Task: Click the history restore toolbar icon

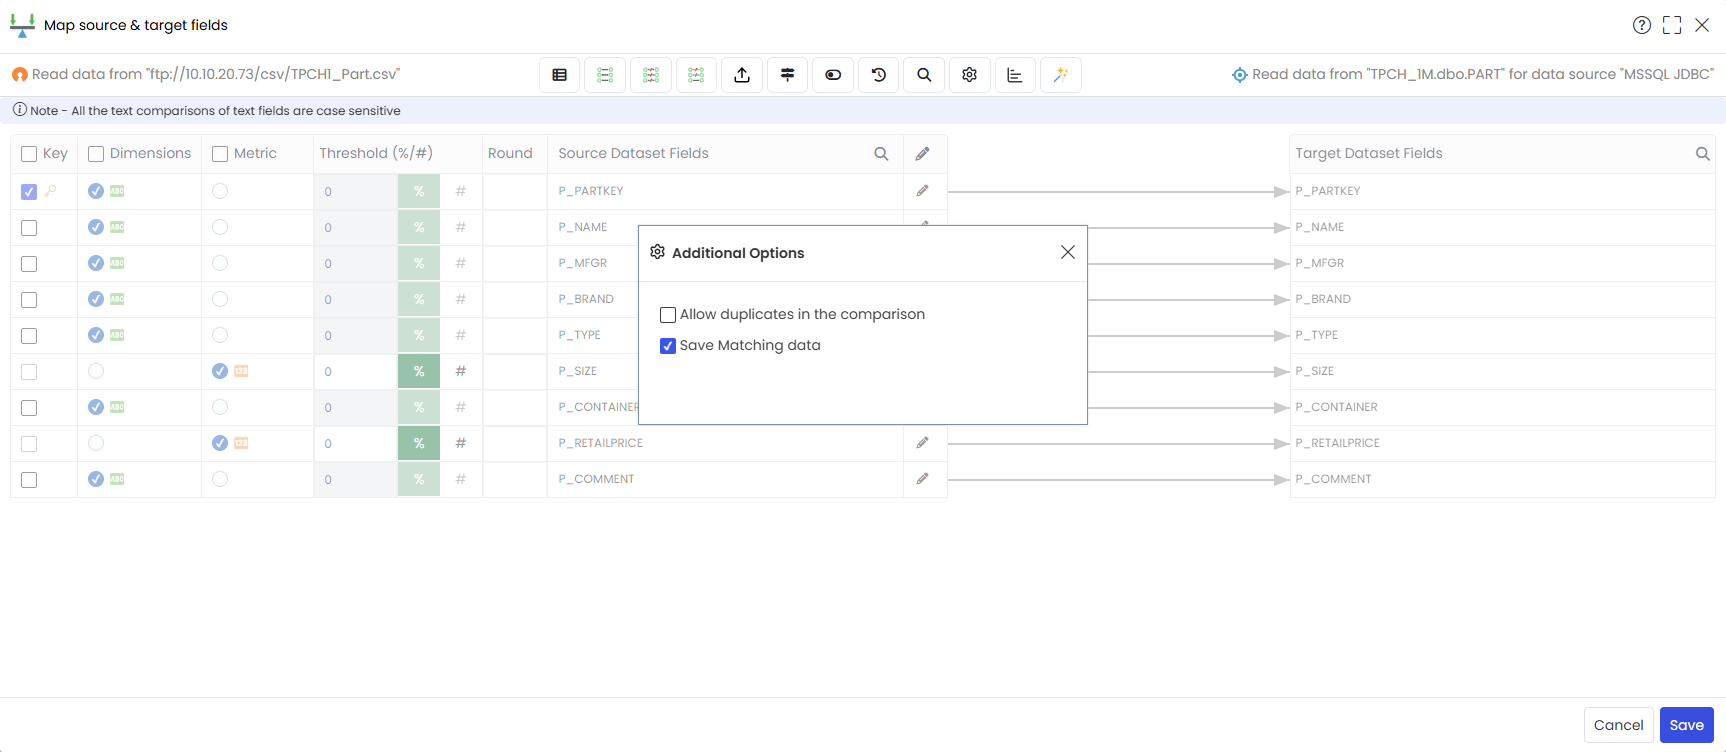Action: point(879,75)
